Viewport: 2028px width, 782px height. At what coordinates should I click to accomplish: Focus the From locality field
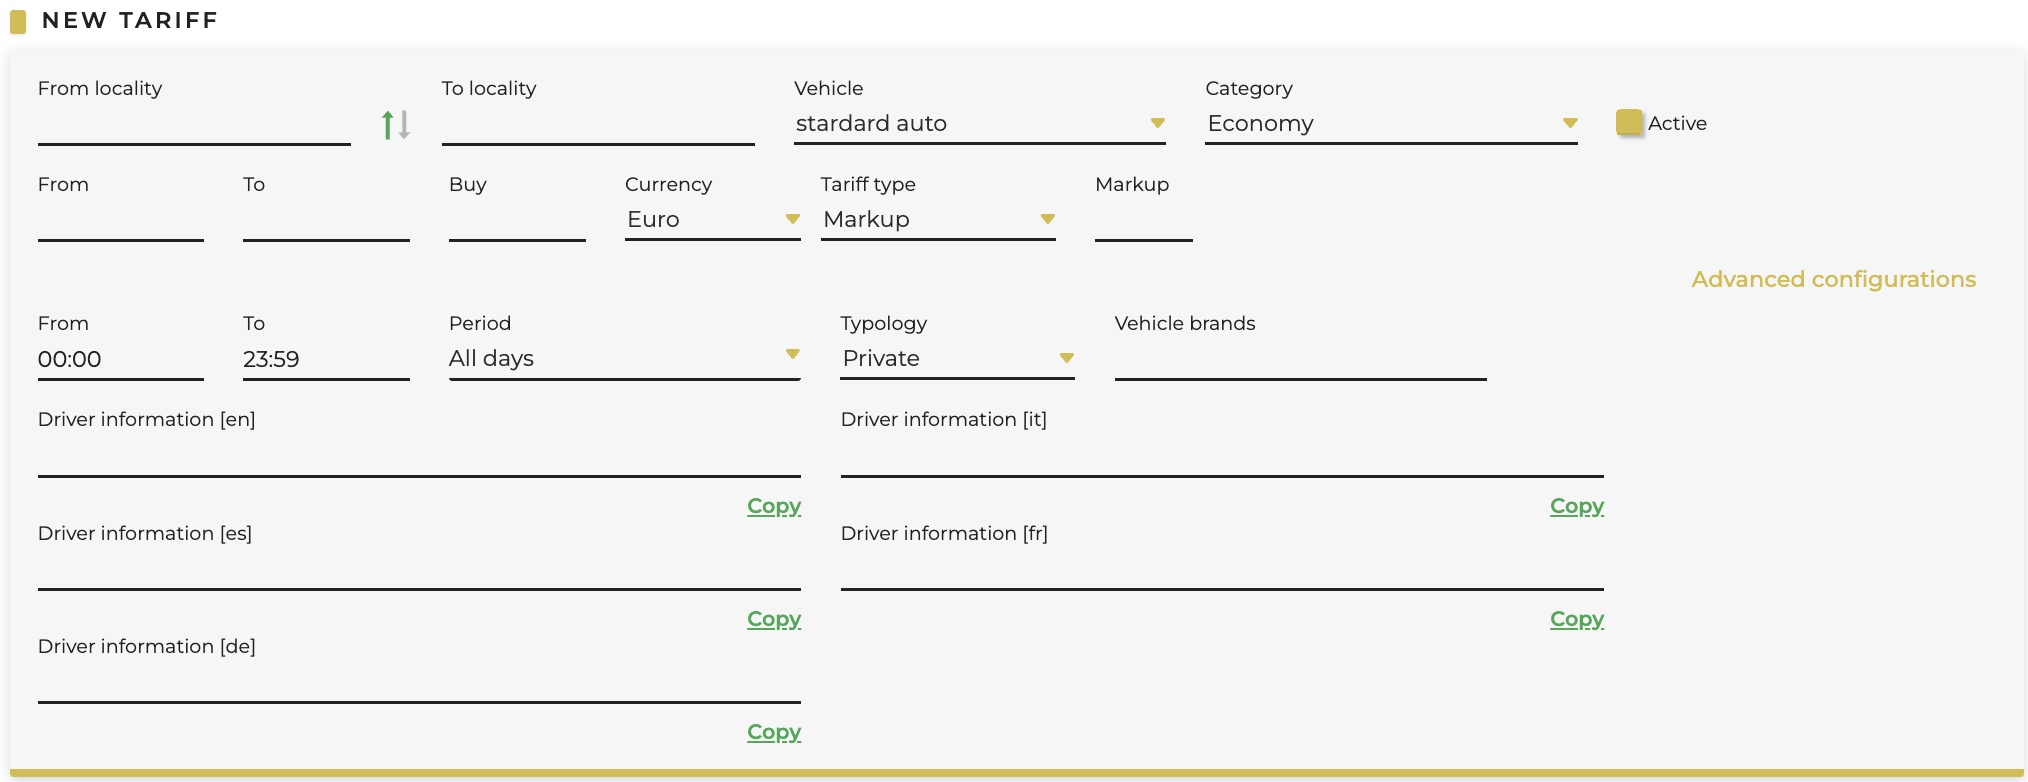(194, 126)
